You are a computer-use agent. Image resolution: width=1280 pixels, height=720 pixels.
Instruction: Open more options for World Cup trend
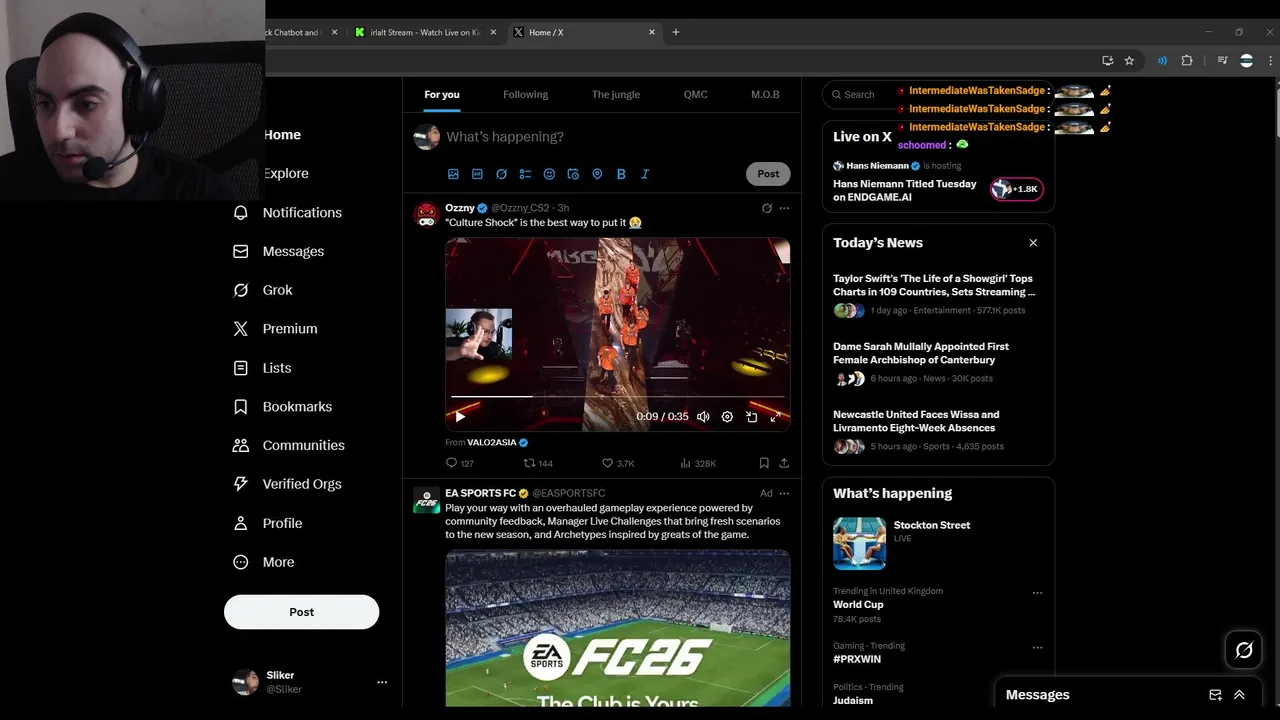[1037, 592]
